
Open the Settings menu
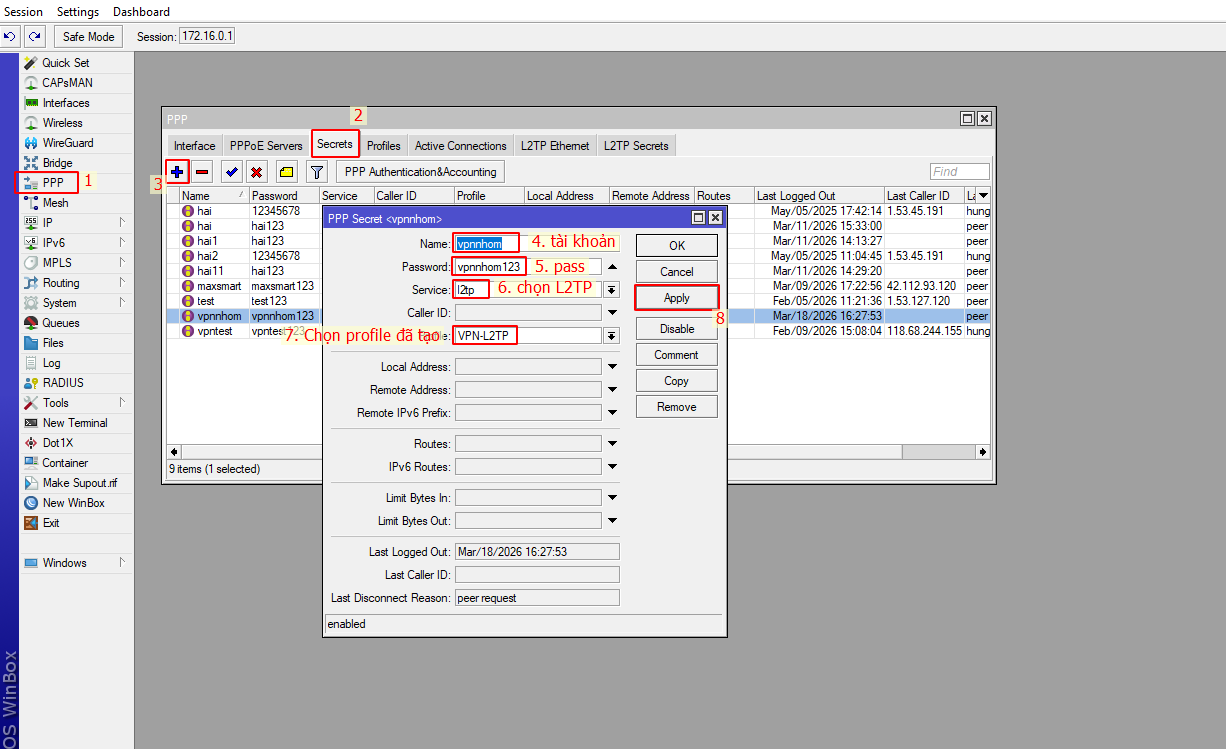pyautogui.click(x=78, y=12)
